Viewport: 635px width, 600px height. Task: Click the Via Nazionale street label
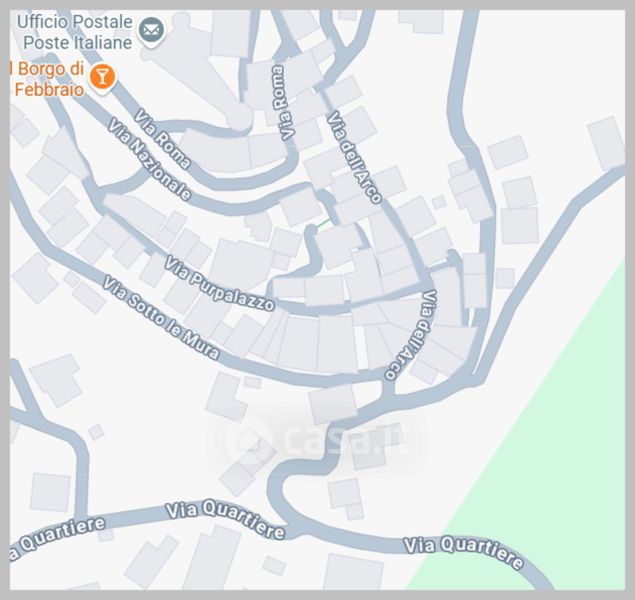(149, 160)
